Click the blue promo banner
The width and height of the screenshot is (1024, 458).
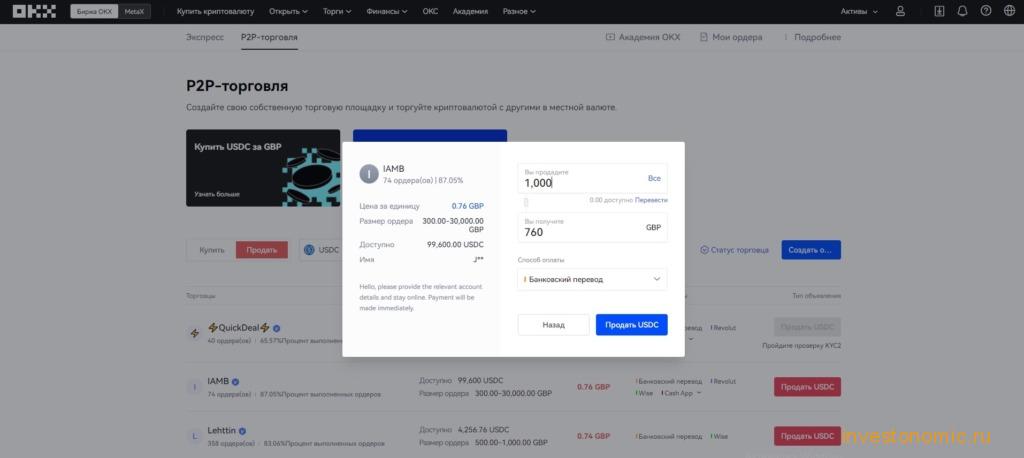tap(430, 136)
